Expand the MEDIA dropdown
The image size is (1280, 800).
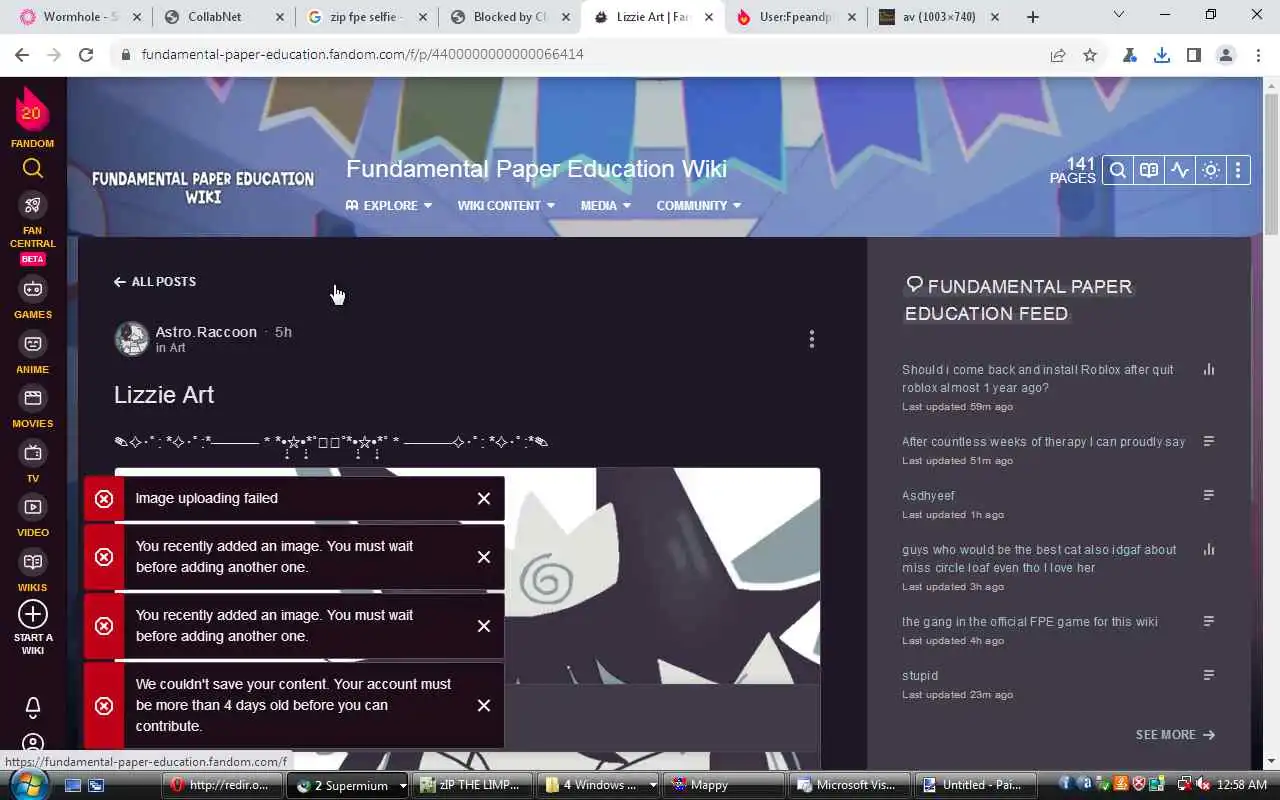click(606, 205)
